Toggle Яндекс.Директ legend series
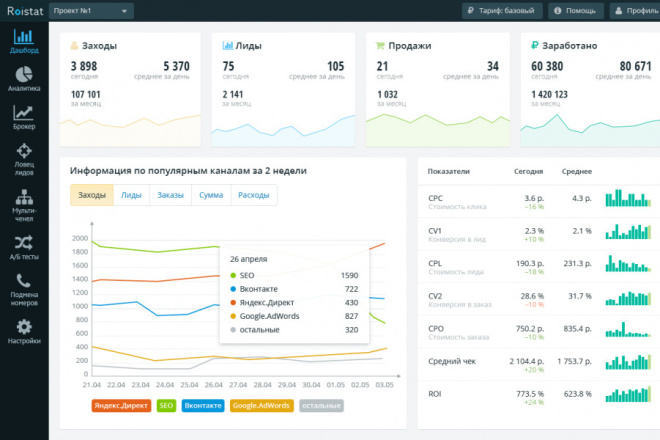 coord(121,405)
